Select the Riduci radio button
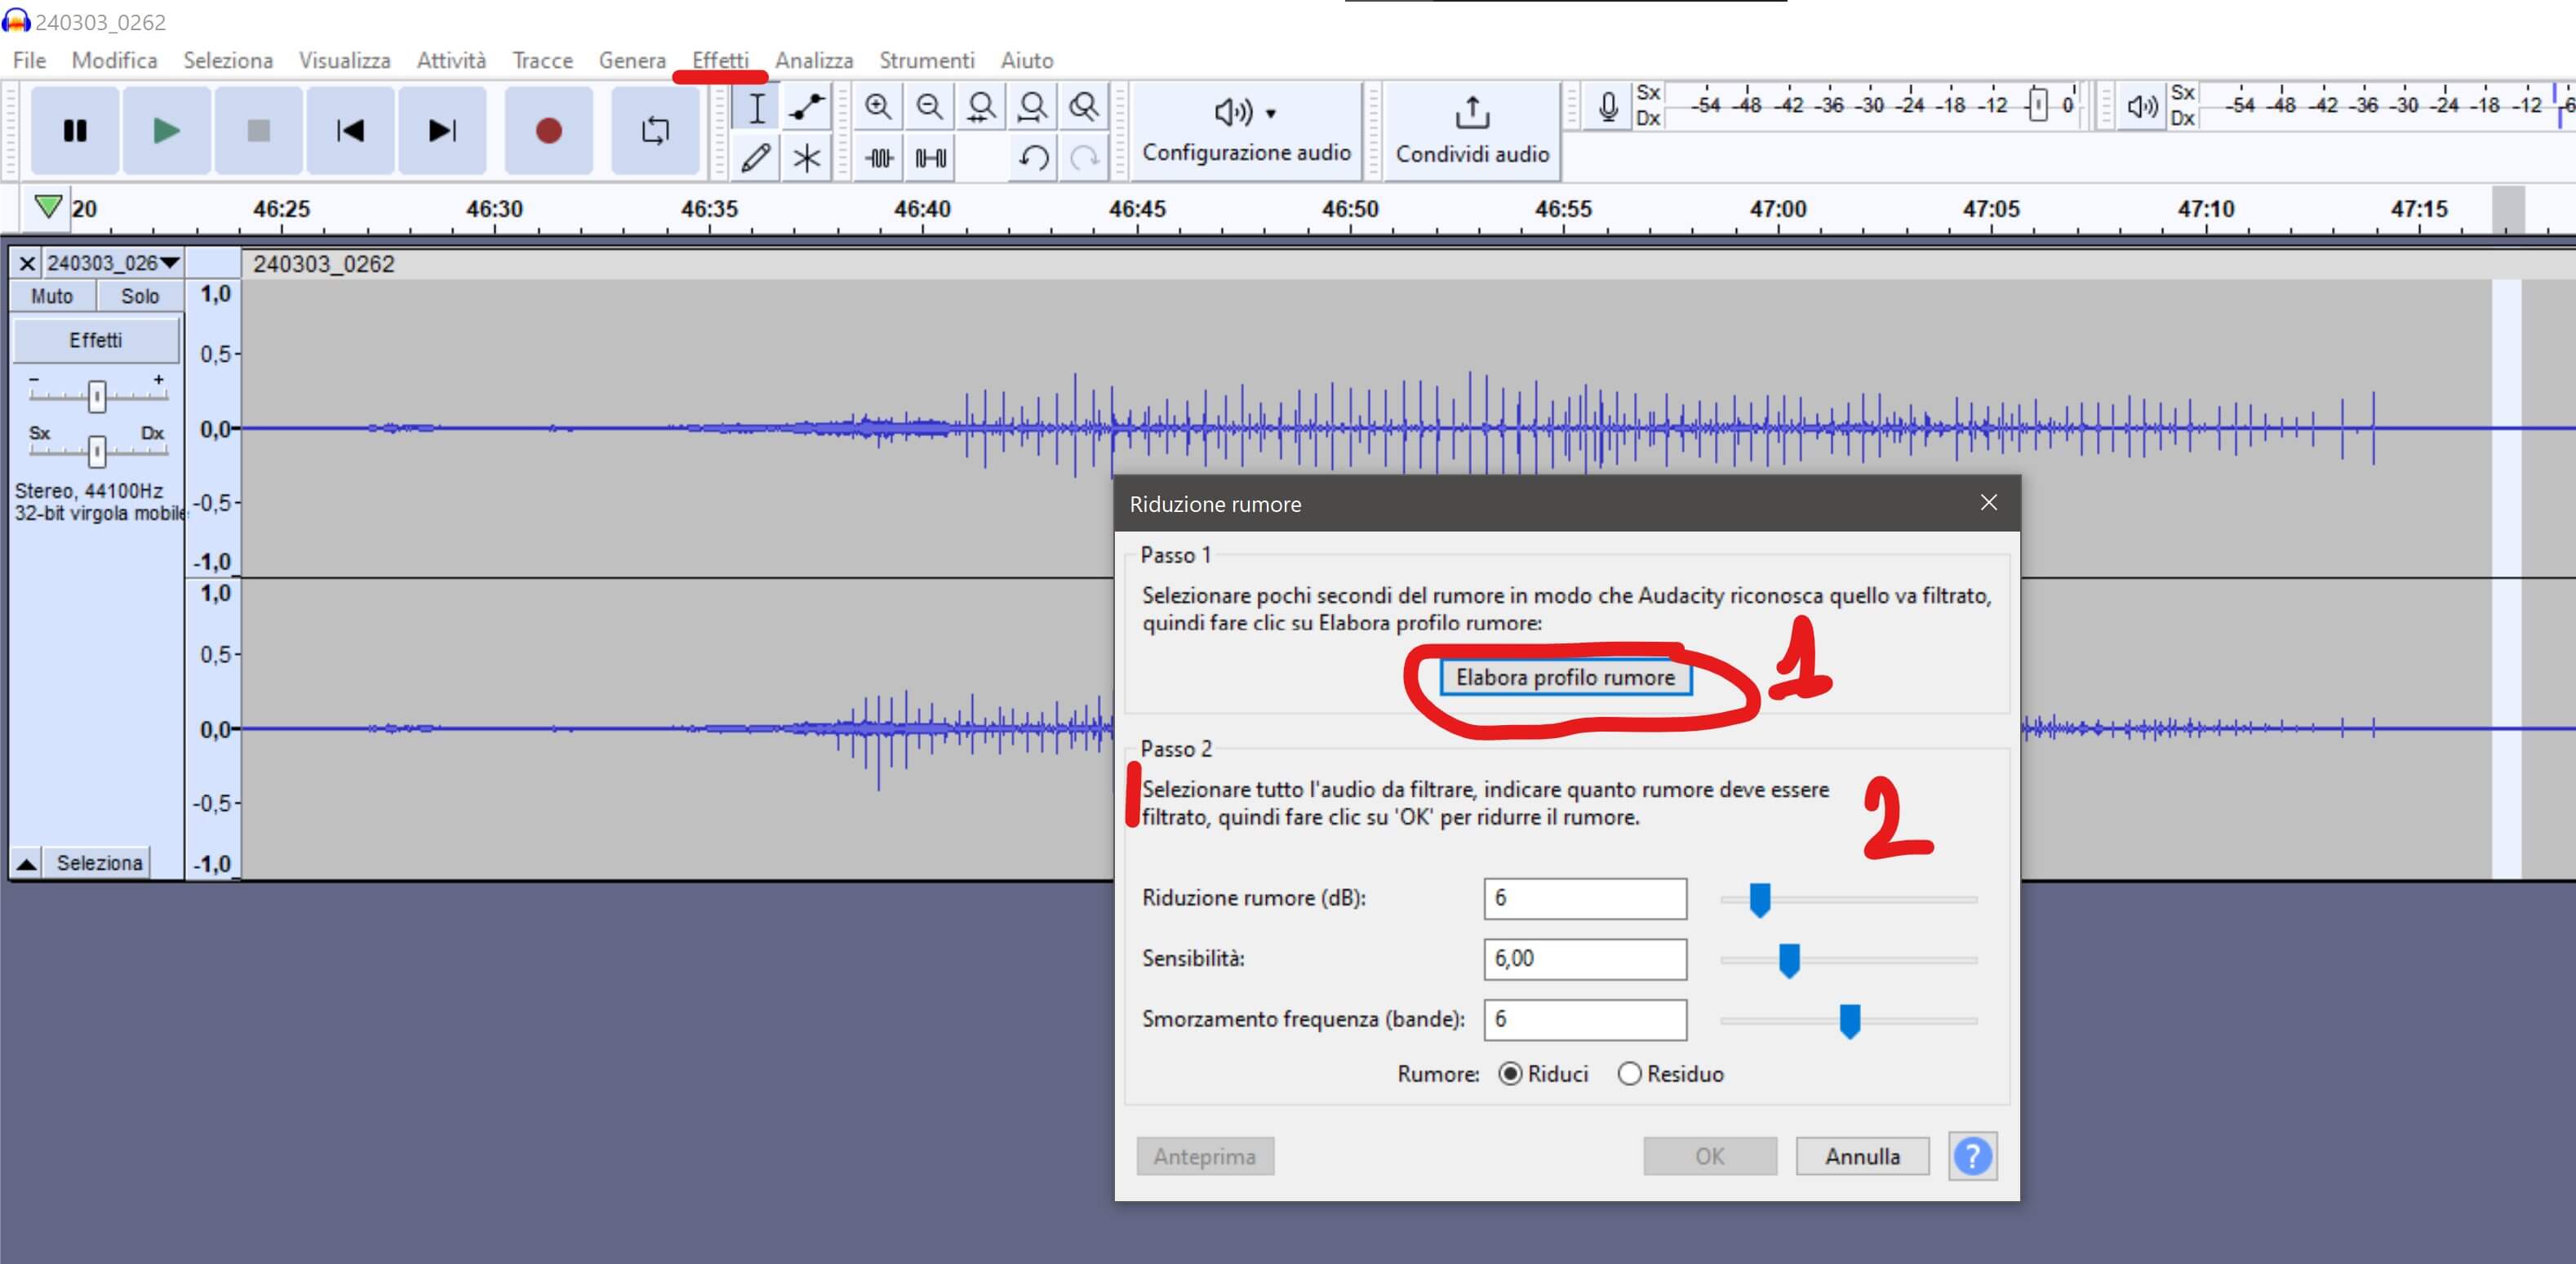Screen dimensions: 2576x1264 tap(1510, 1074)
